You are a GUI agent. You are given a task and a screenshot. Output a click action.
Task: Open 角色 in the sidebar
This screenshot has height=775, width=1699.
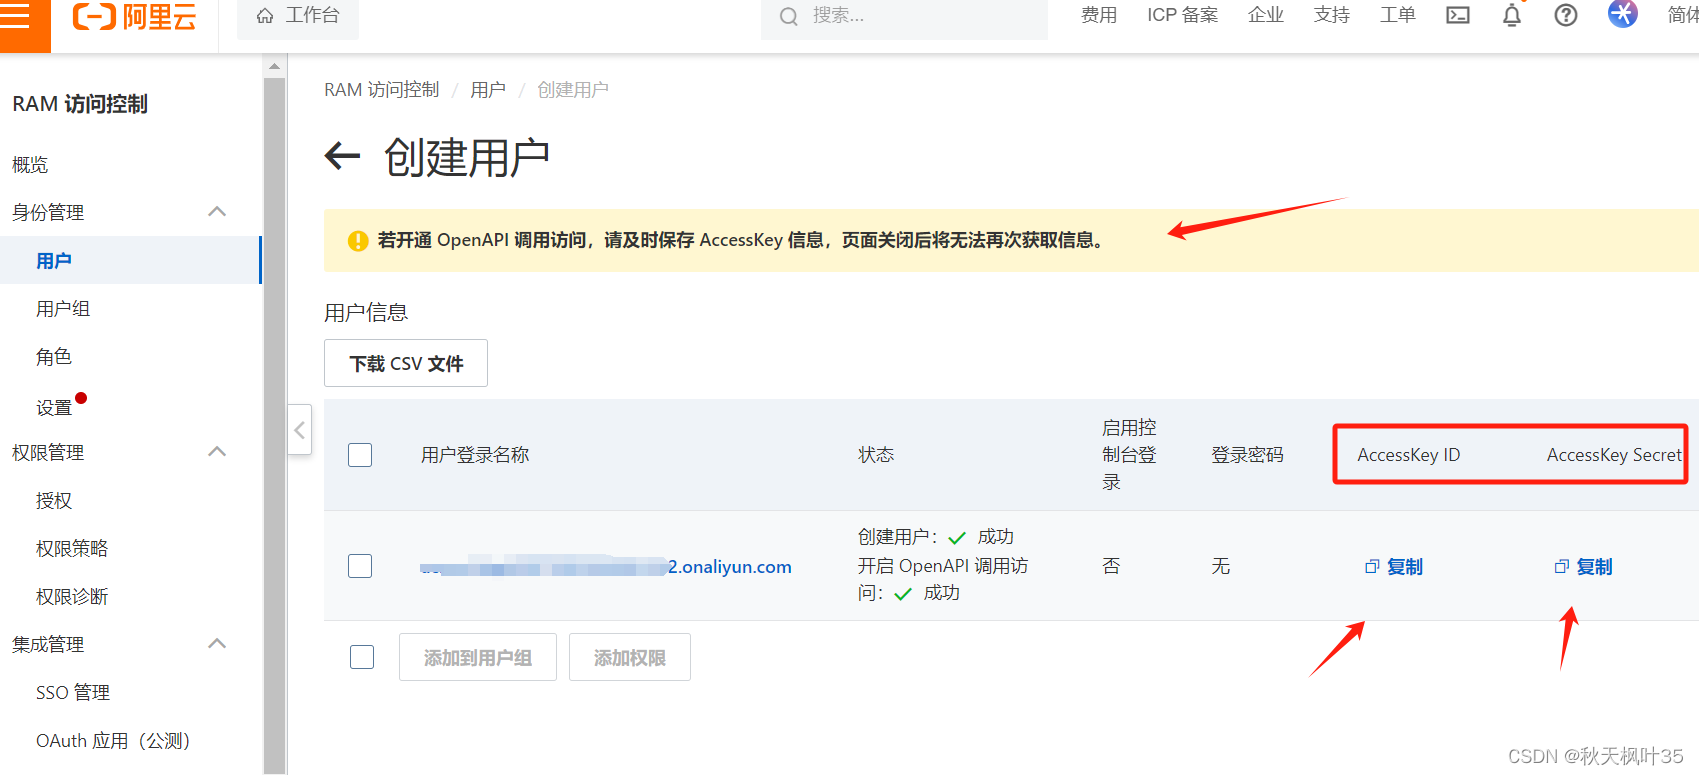pos(54,357)
